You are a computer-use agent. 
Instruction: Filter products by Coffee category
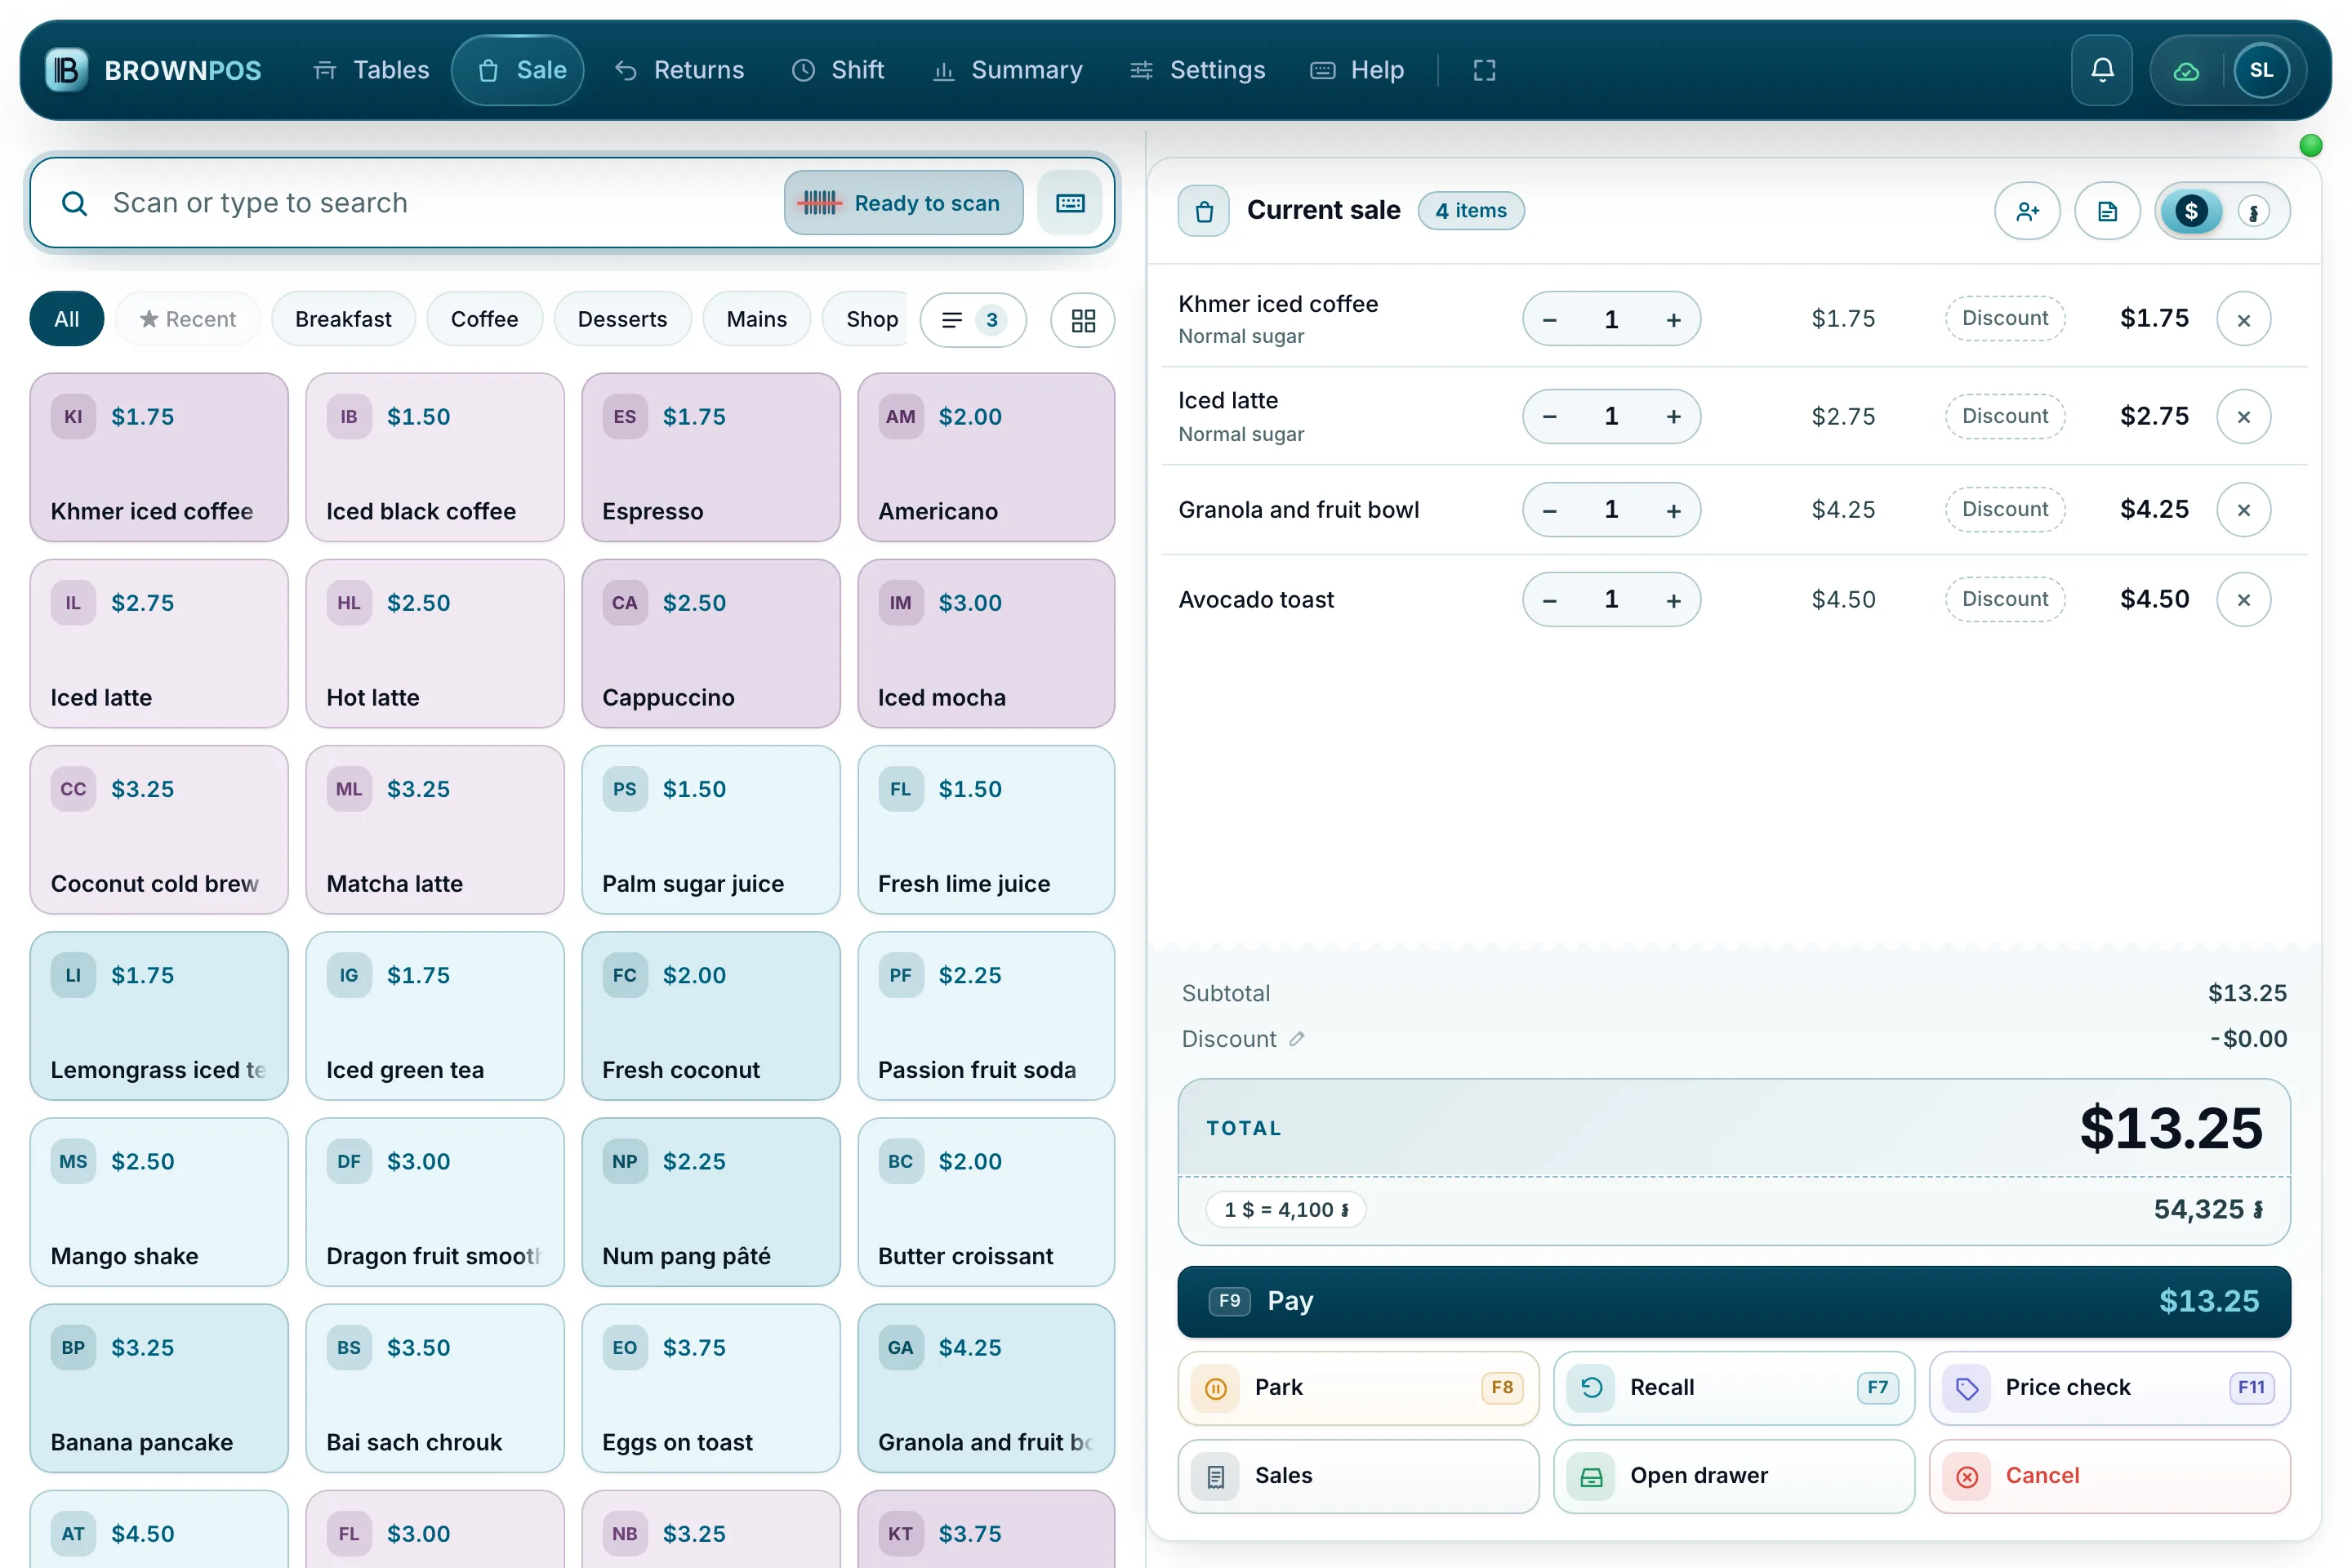pos(484,320)
